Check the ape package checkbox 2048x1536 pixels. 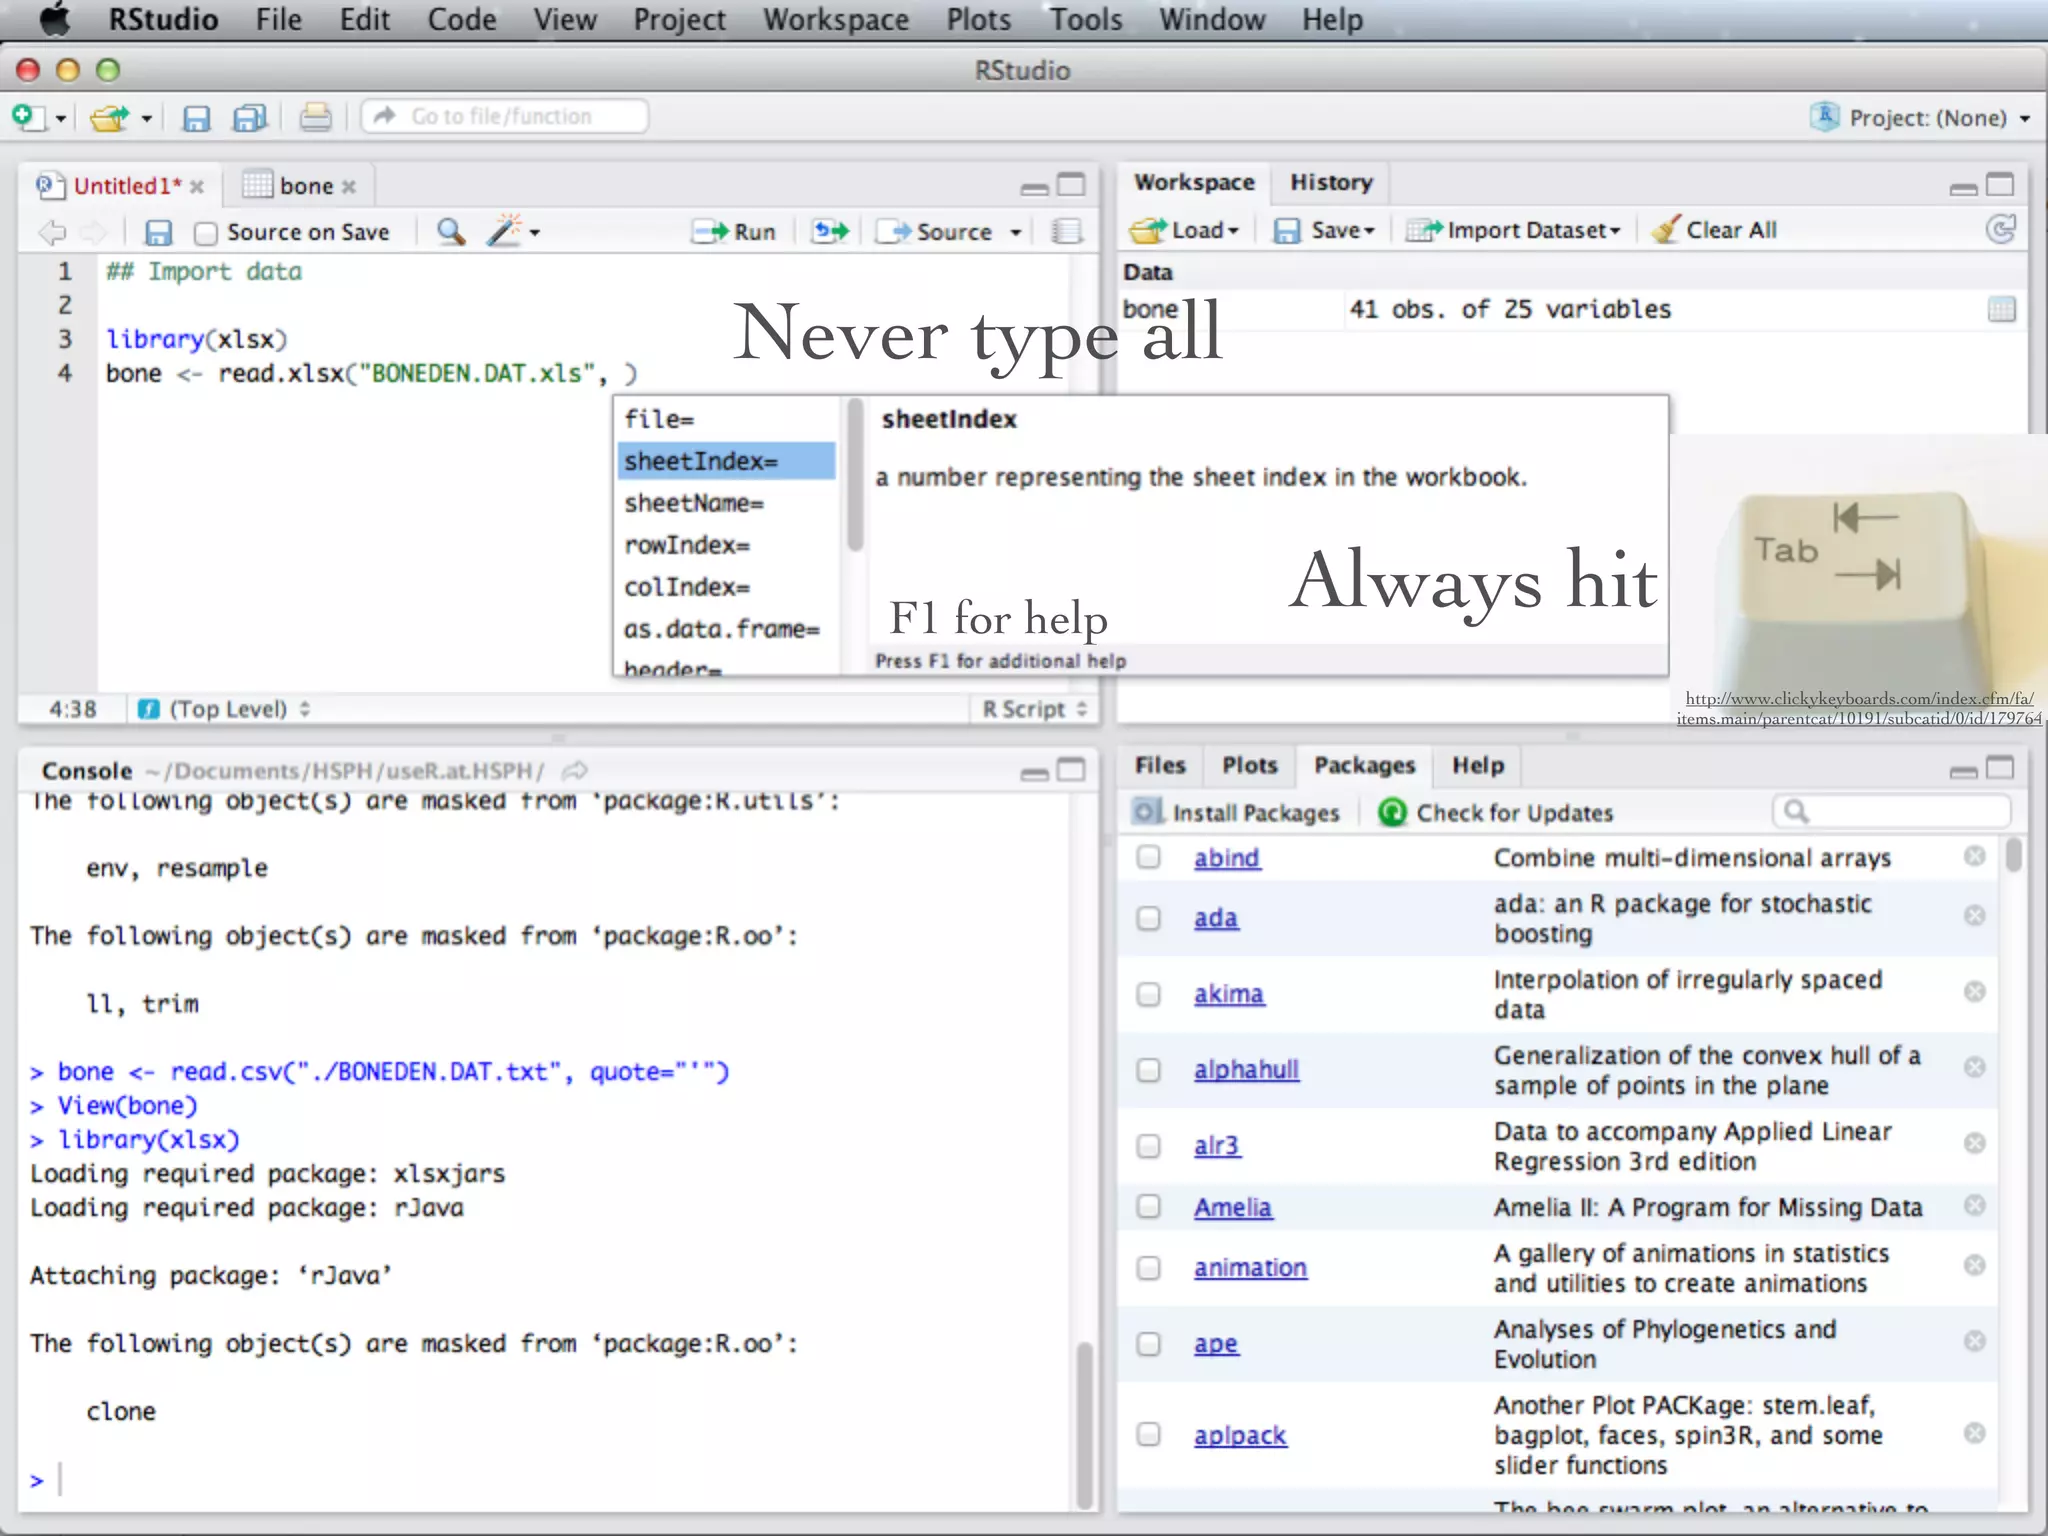(x=1148, y=1344)
